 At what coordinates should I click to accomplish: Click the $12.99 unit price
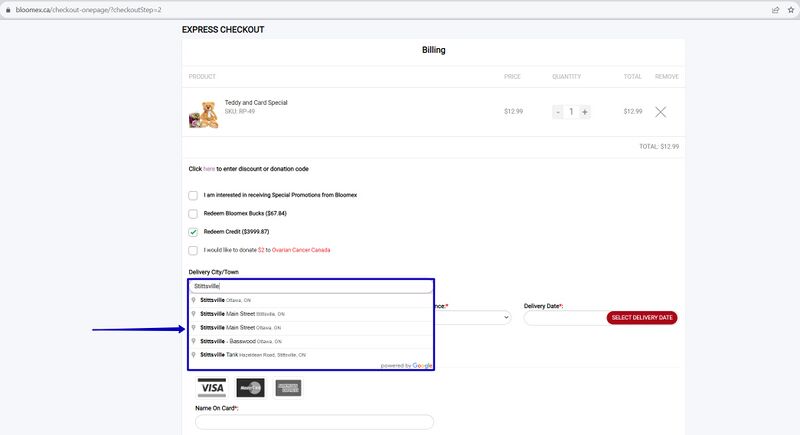point(513,111)
